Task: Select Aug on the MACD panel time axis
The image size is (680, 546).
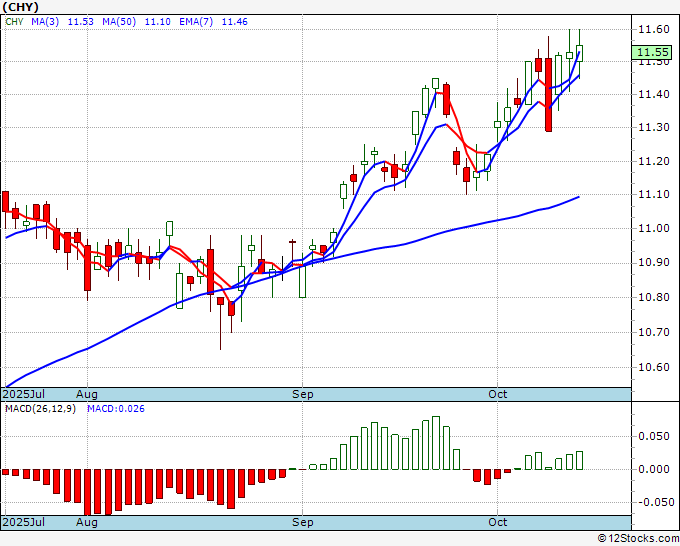Action: [x=87, y=522]
